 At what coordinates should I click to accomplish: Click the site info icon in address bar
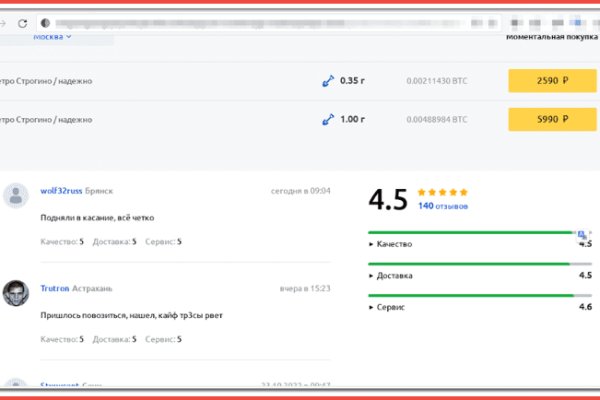[x=45, y=22]
